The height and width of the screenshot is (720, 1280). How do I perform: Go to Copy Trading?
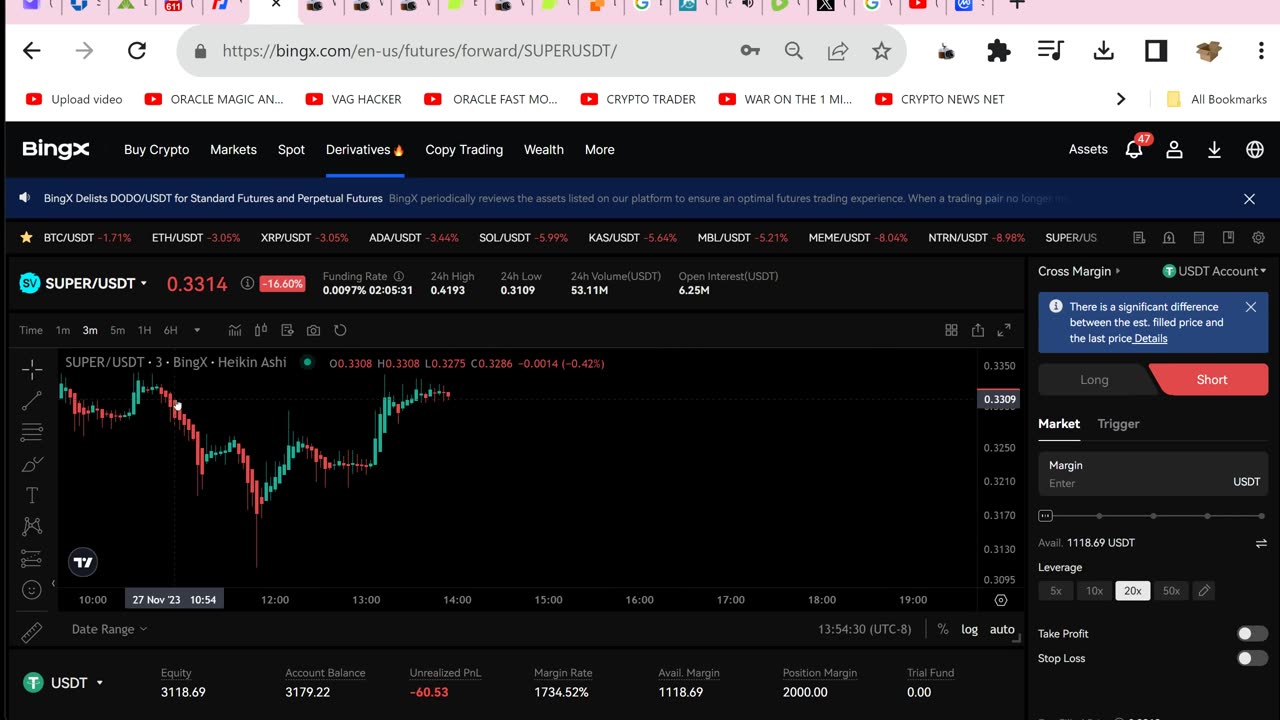coord(464,150)
